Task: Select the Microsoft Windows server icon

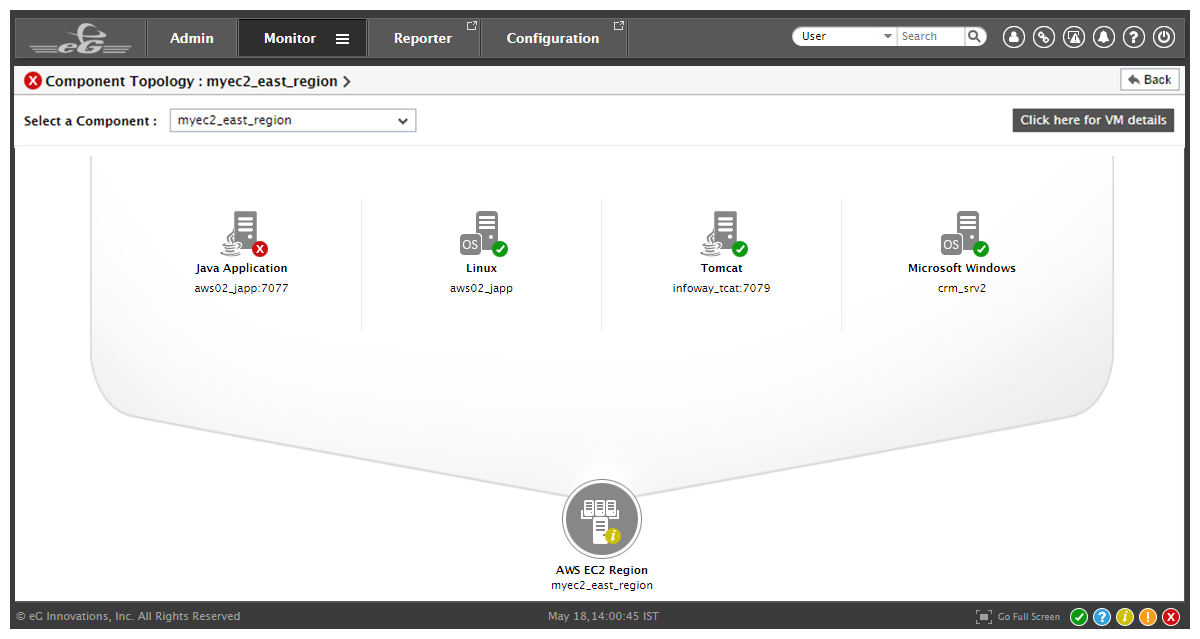Action: point(964,234)
